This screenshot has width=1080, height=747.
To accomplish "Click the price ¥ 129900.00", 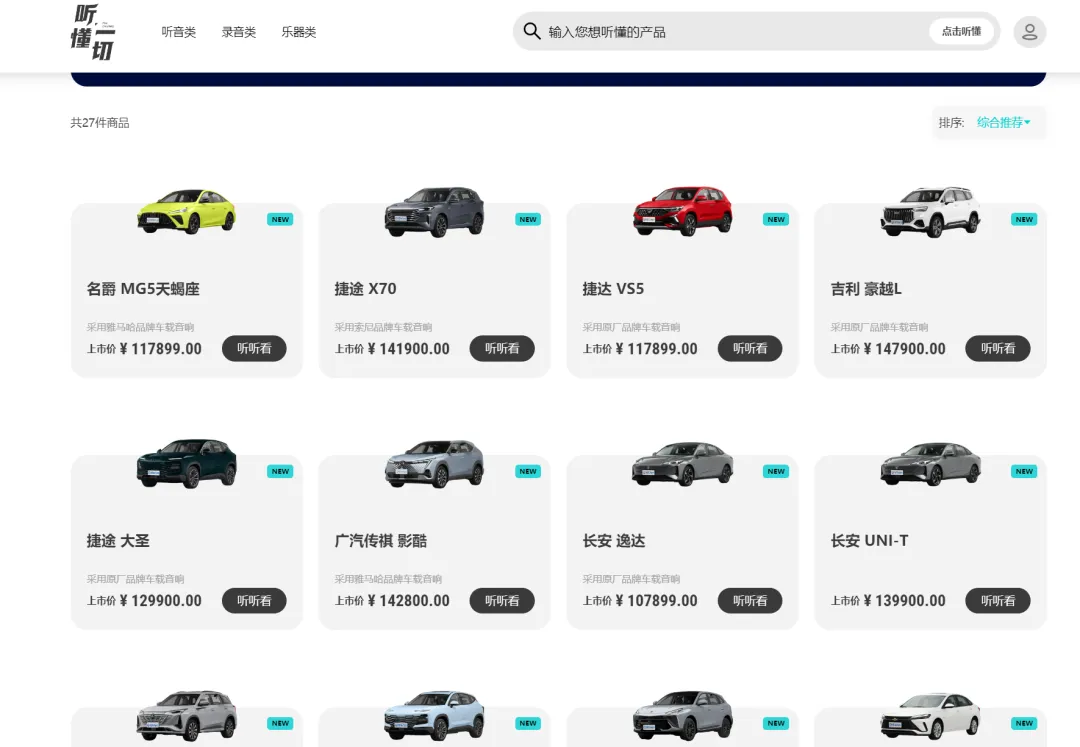I will click(x=160, y=601).
